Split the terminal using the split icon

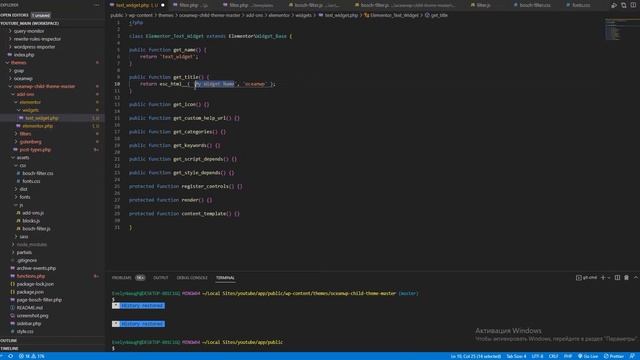pos(617,278)
